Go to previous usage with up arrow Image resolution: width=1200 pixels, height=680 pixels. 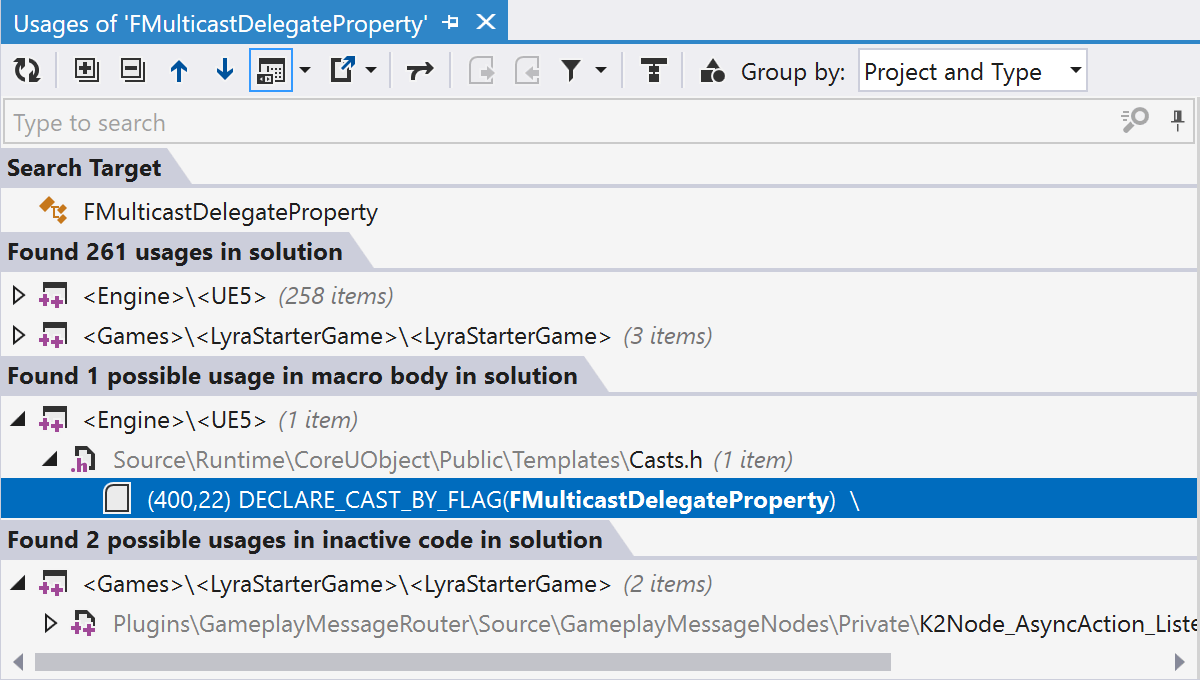tap(179, 71)
